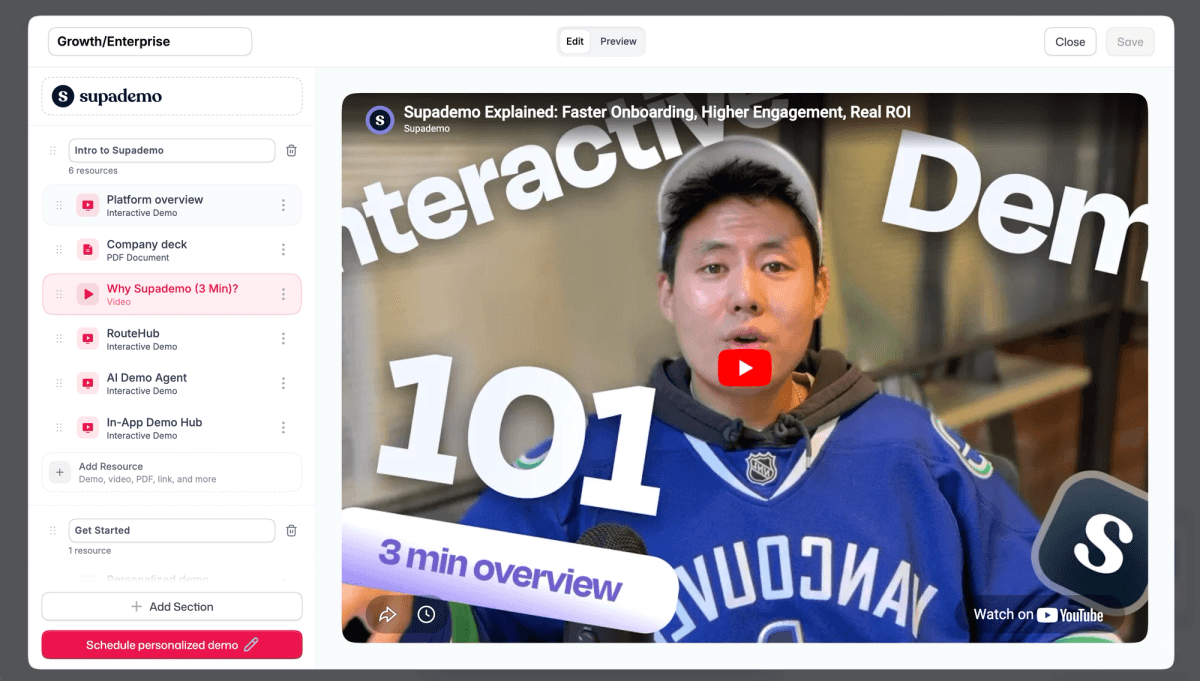The height and width of the screenshot is (681, 1200).
Task: Click the demo icon for In-App Demo Hub
Action: point(88,428)
